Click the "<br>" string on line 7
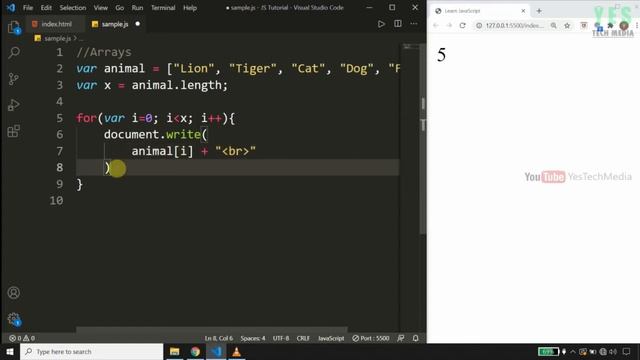640x360 pixels. [235, 151]
